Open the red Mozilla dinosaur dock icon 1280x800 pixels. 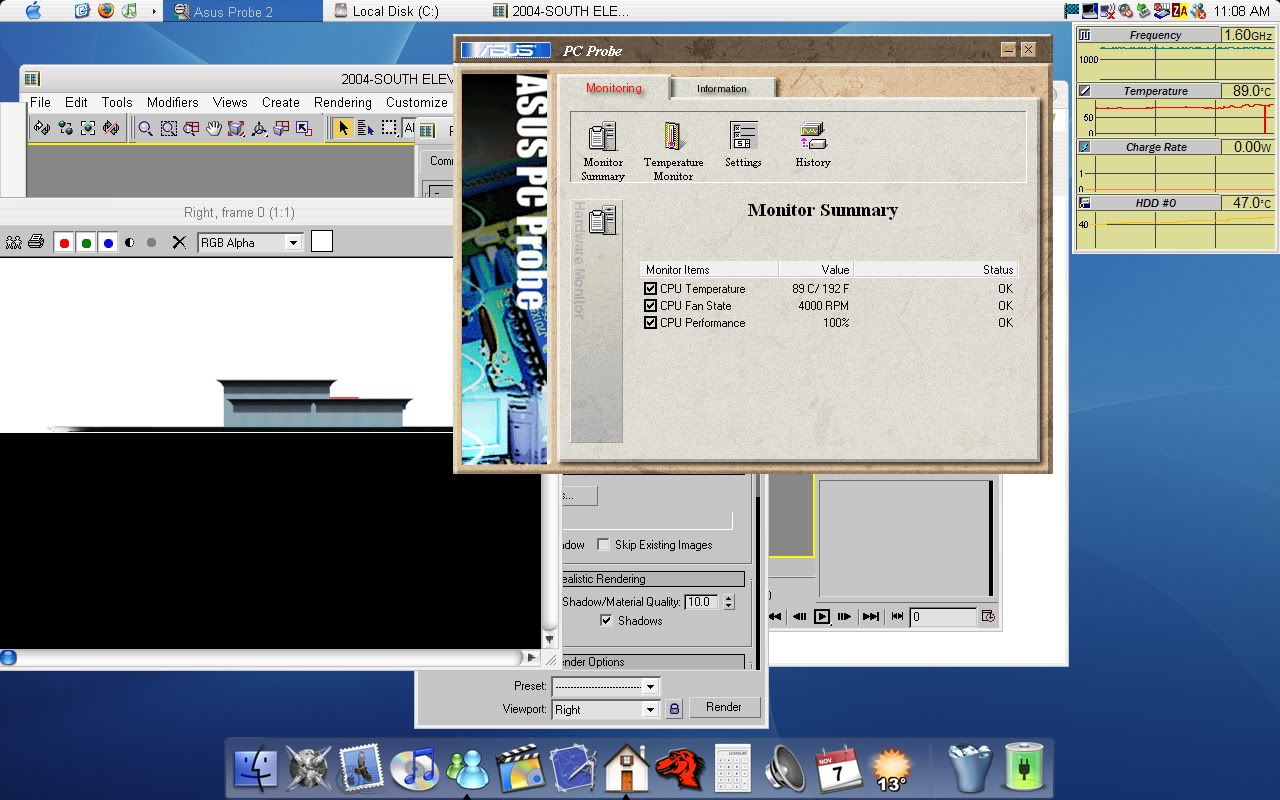[x=680, y=768]
